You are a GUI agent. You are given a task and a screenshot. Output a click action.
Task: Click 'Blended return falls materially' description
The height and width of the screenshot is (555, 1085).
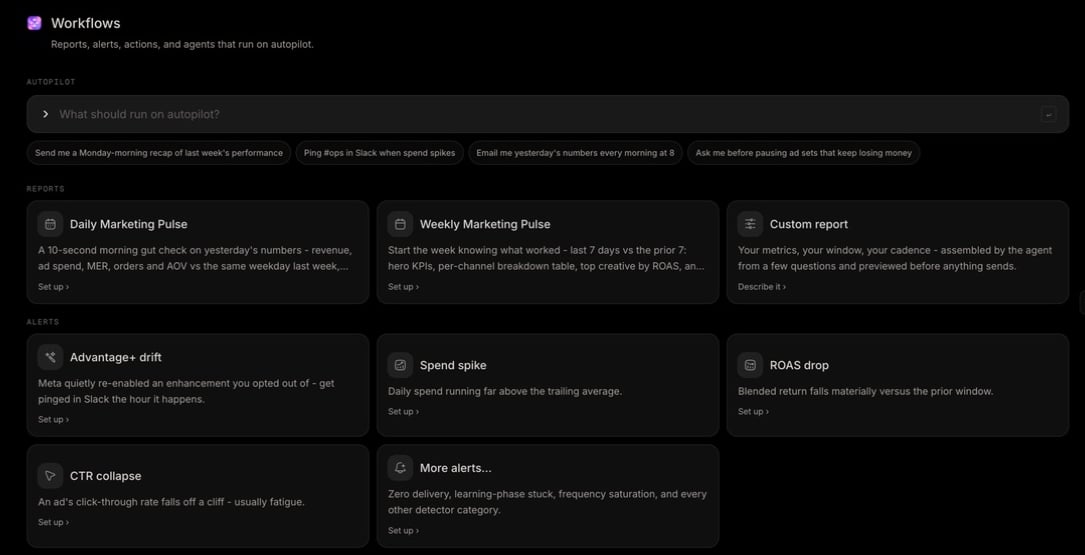pos(865,391)
